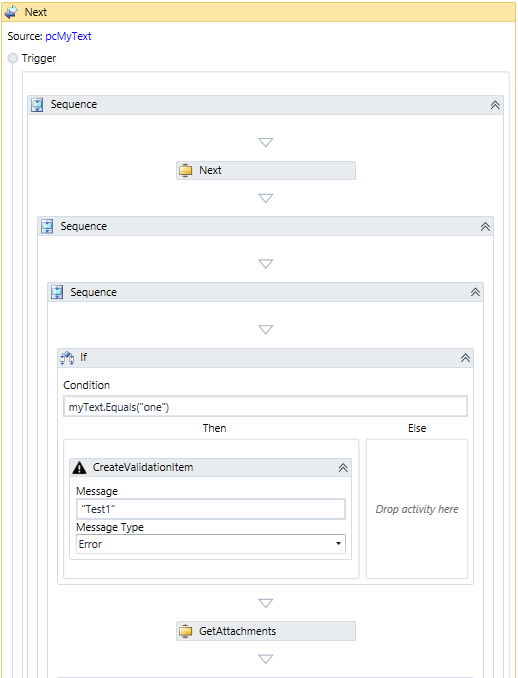This screenshot has width=518, height=678.
Task: Select the GetAttachments activity box
Action: click(266, 631)
